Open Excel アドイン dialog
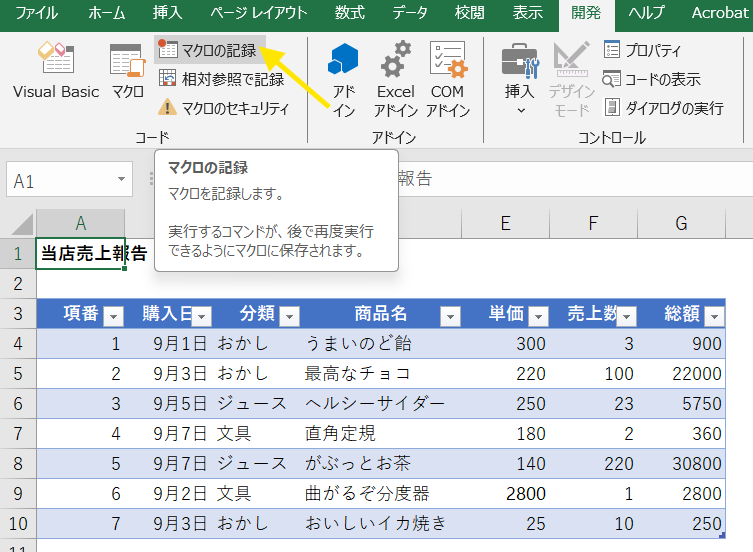Viewport: 753px width, 552px height. tap(396, 80)
